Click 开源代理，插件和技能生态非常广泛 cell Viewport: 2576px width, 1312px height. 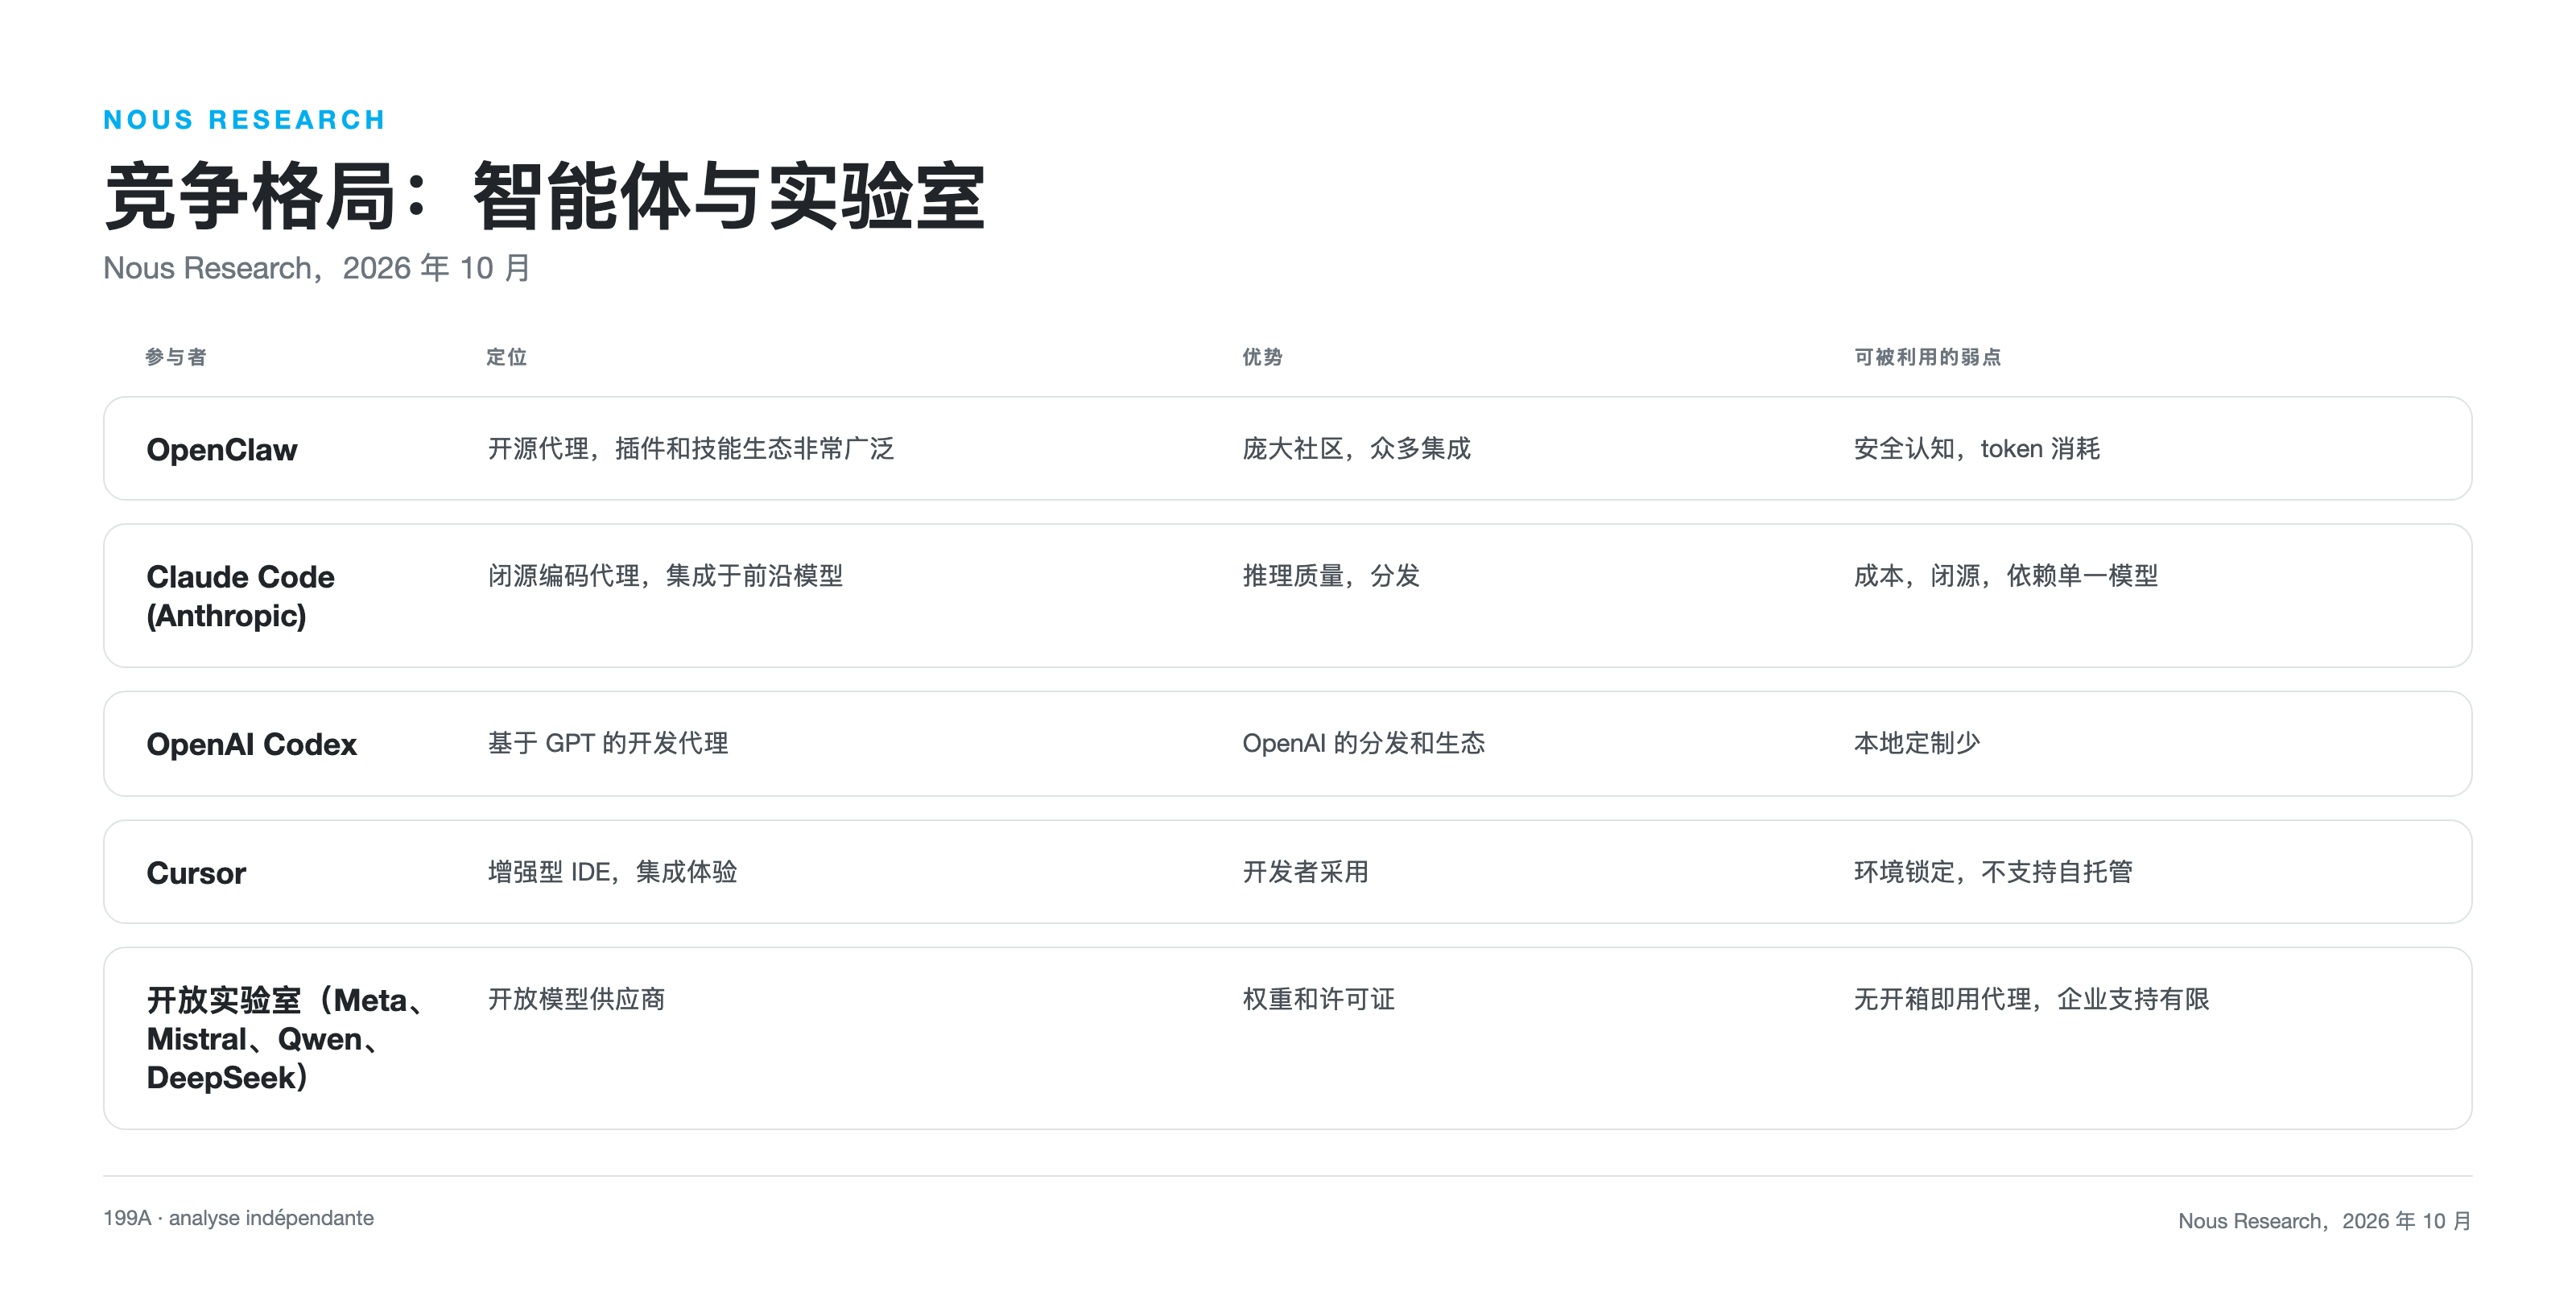click(691, 449)
